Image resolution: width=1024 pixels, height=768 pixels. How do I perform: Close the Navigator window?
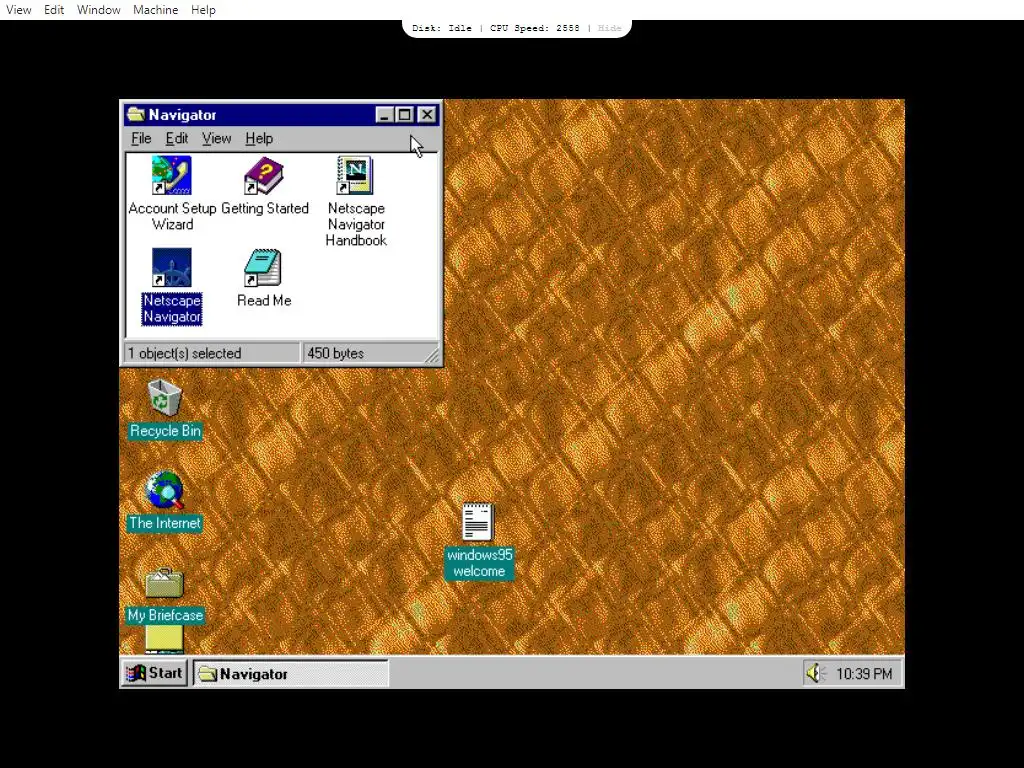coord(426,115)
